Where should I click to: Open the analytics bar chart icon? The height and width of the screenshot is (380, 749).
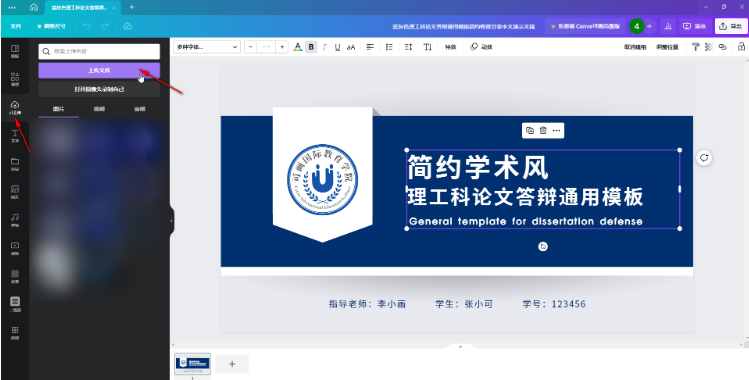pyautogui.click(x=668, y=26)
